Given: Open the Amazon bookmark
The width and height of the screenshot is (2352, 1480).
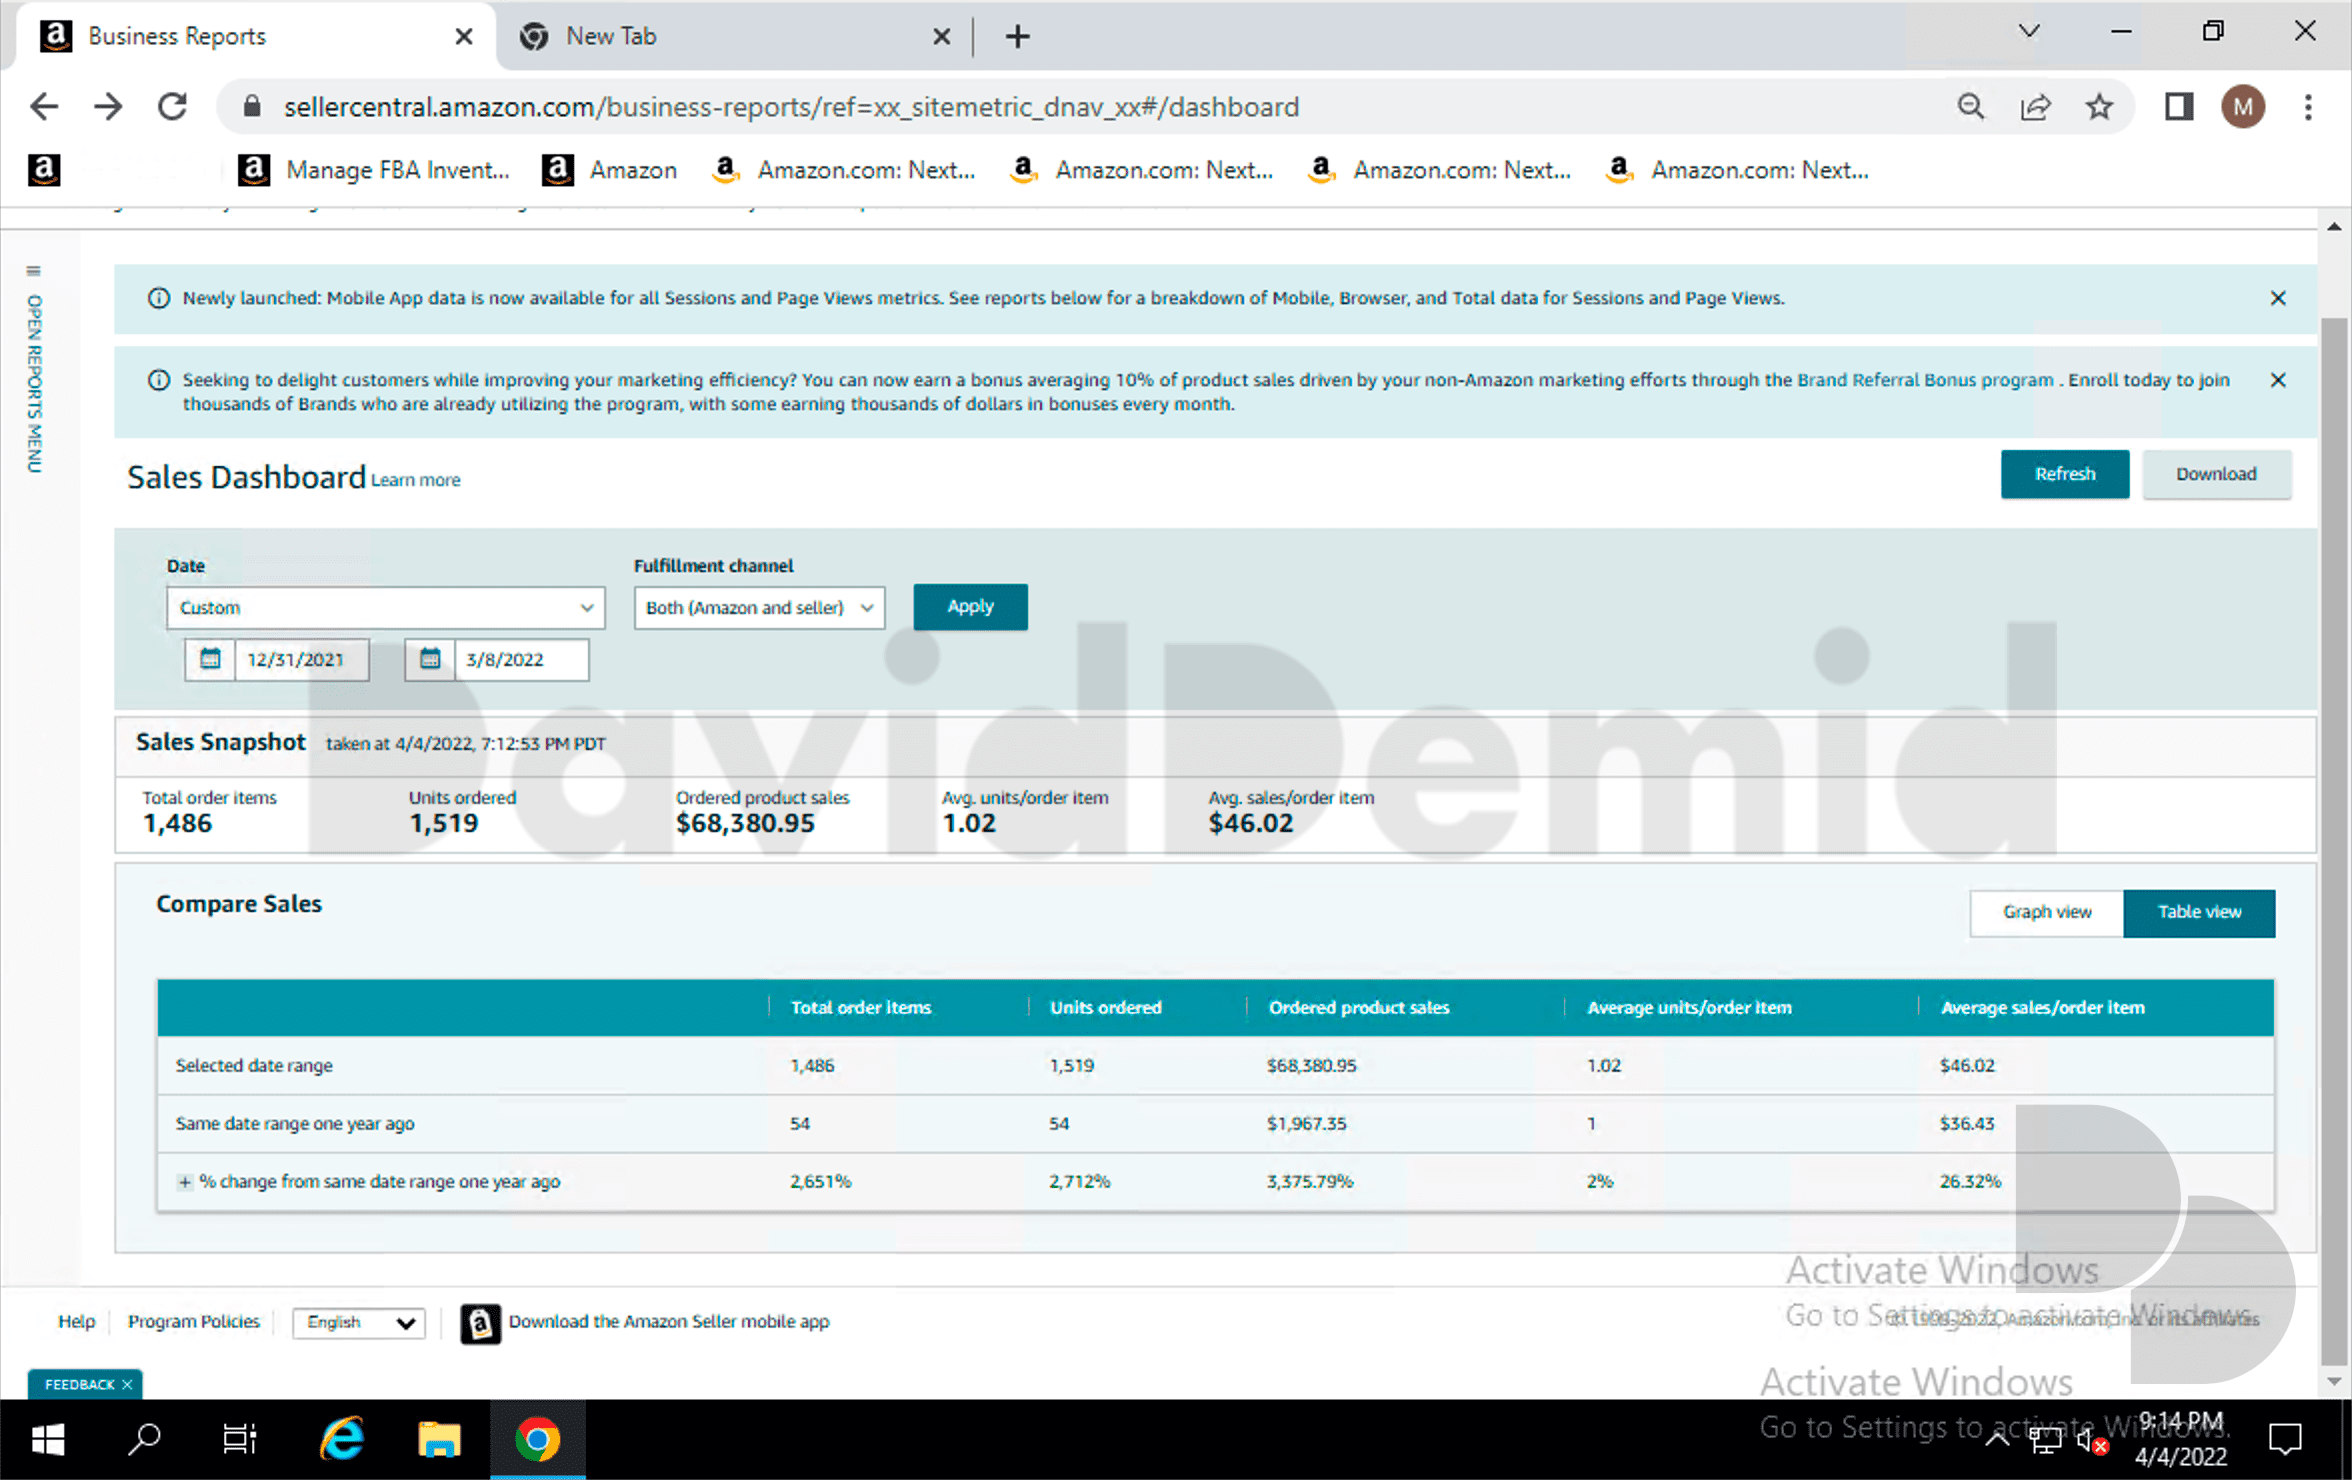Looking at the screenshot, I should coord(609,170).
